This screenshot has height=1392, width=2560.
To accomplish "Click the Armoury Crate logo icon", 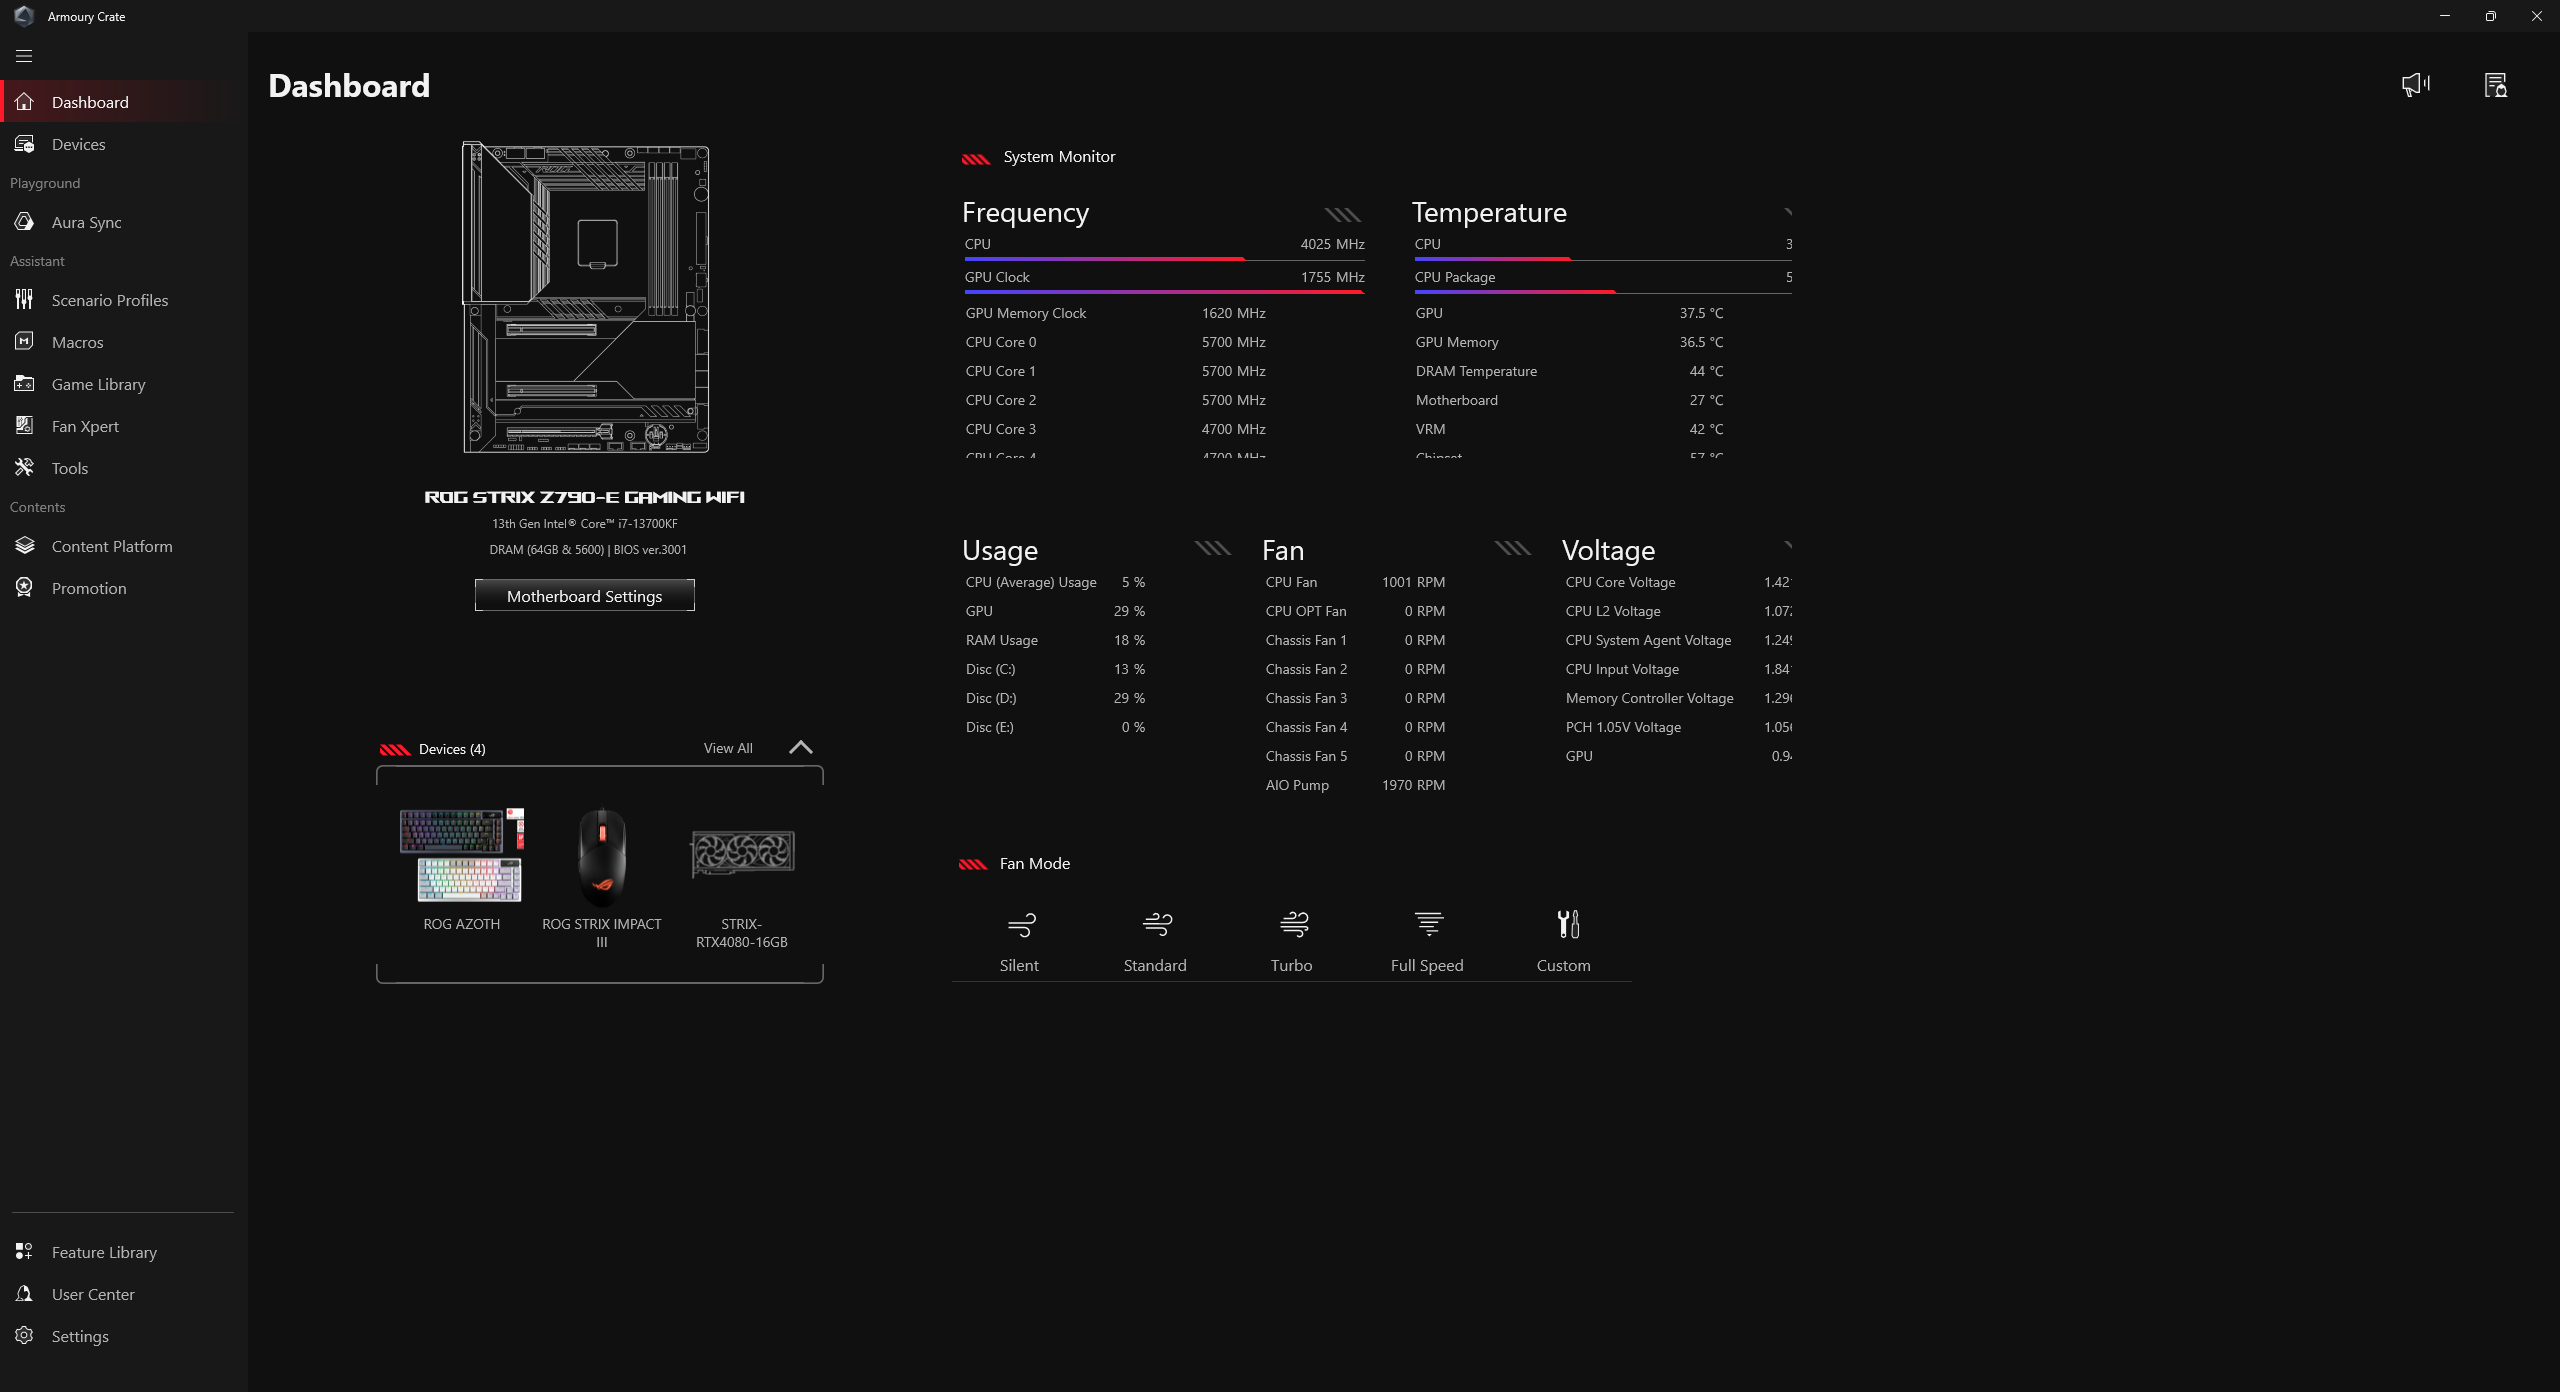I will [24, 16].
